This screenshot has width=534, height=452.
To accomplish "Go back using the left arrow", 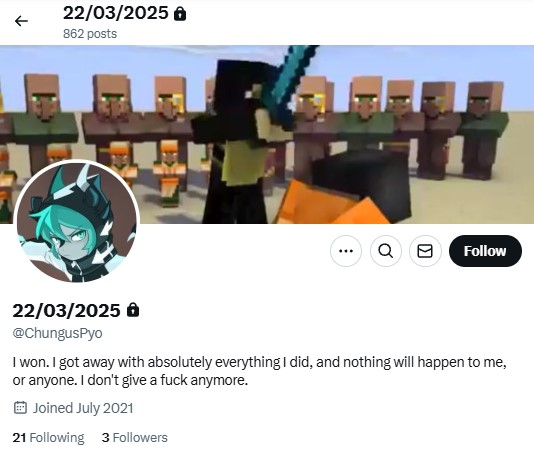I will click(21, 21).
